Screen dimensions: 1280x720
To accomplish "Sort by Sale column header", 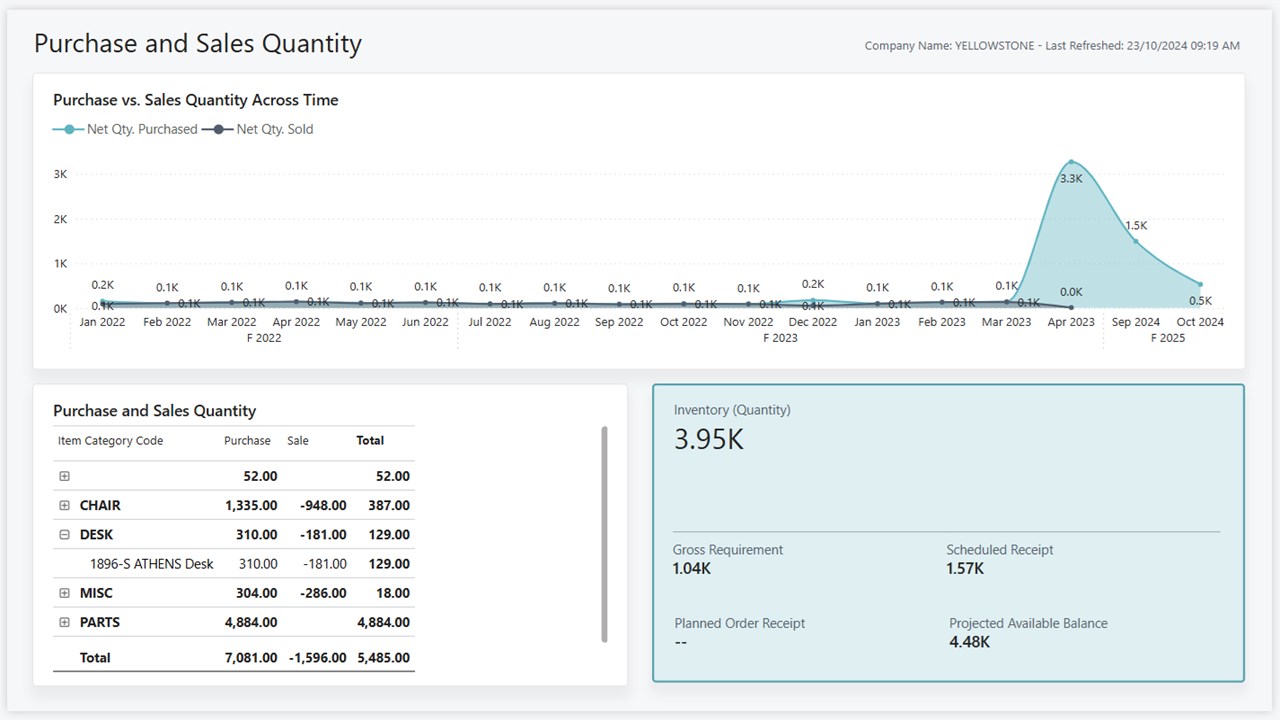I will pos(298,441).
